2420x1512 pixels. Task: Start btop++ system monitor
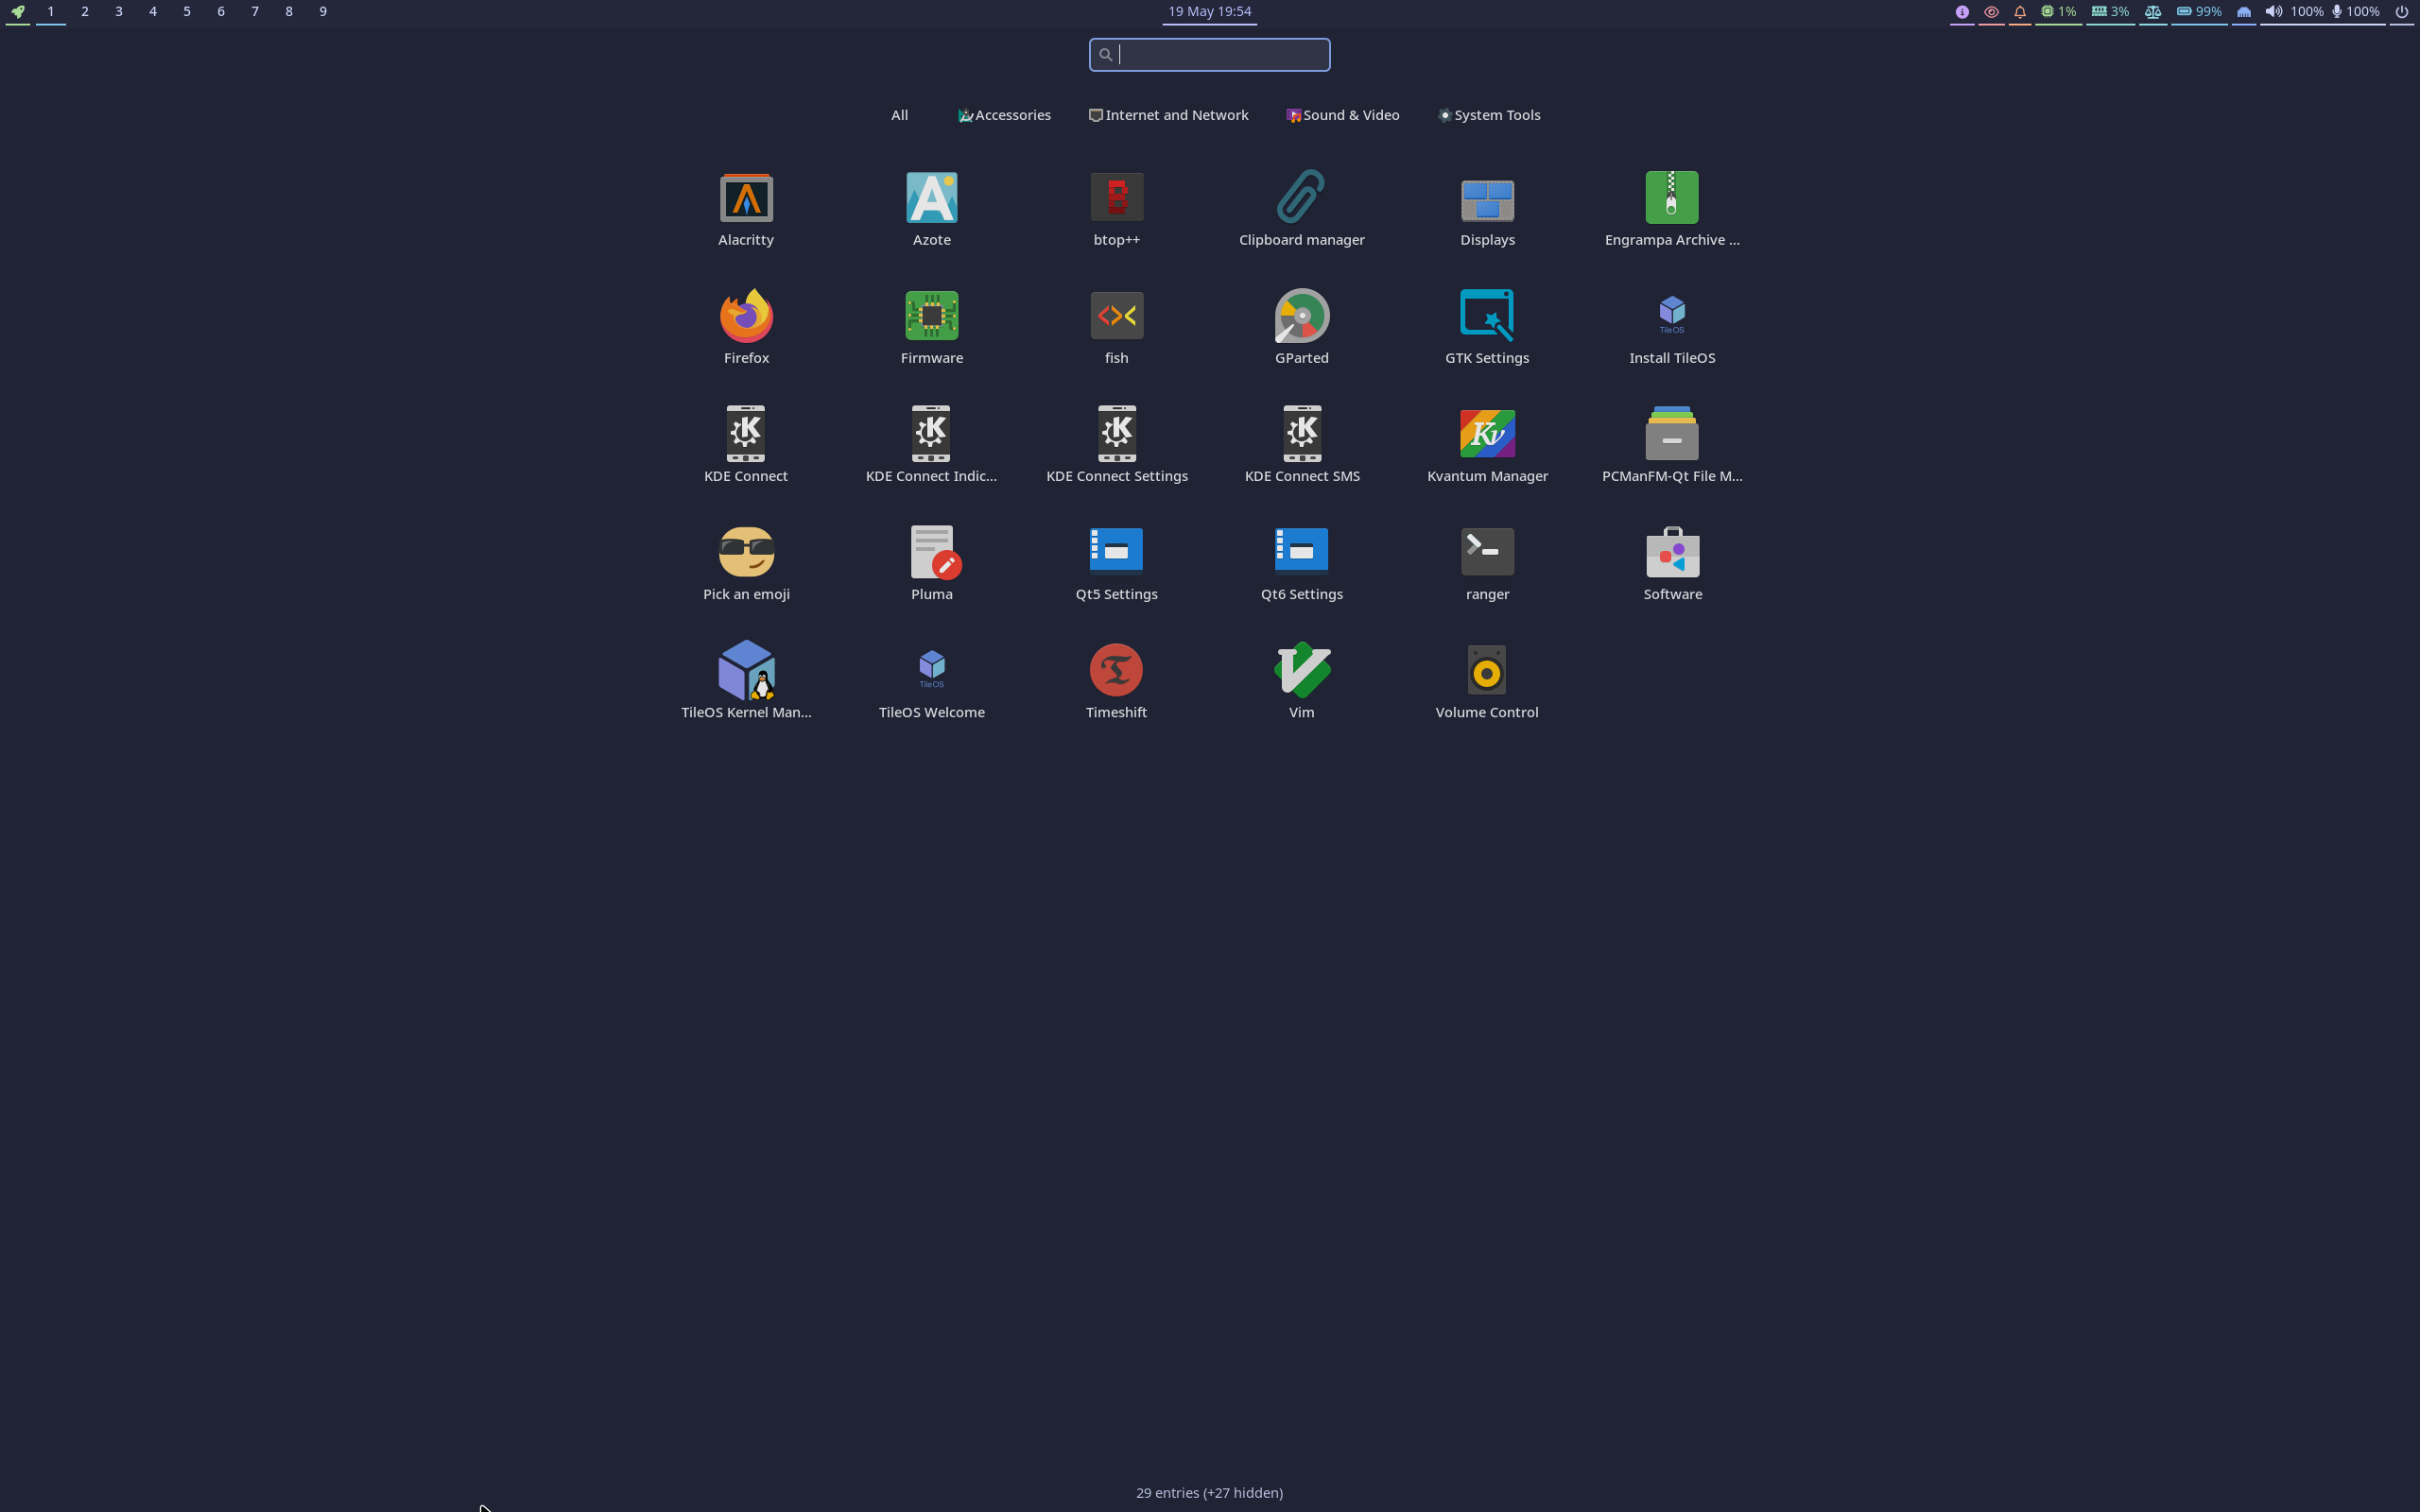pyautogui.click(x=1116, y=210)
